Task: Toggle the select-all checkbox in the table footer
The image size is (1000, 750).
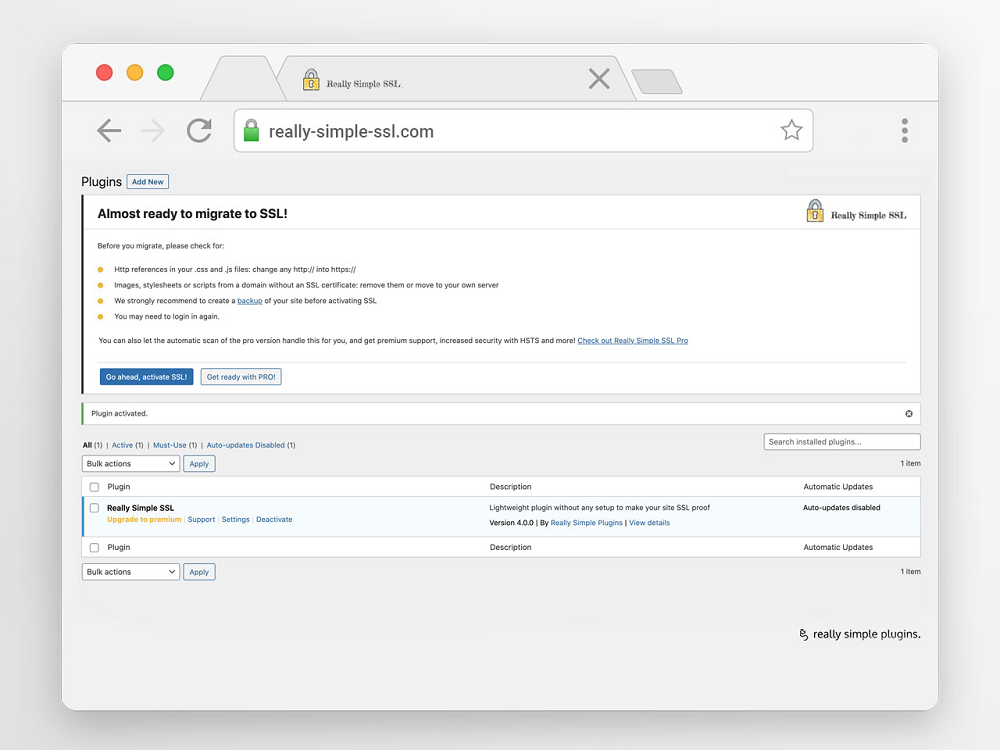Action: click(x=94, y=548)
